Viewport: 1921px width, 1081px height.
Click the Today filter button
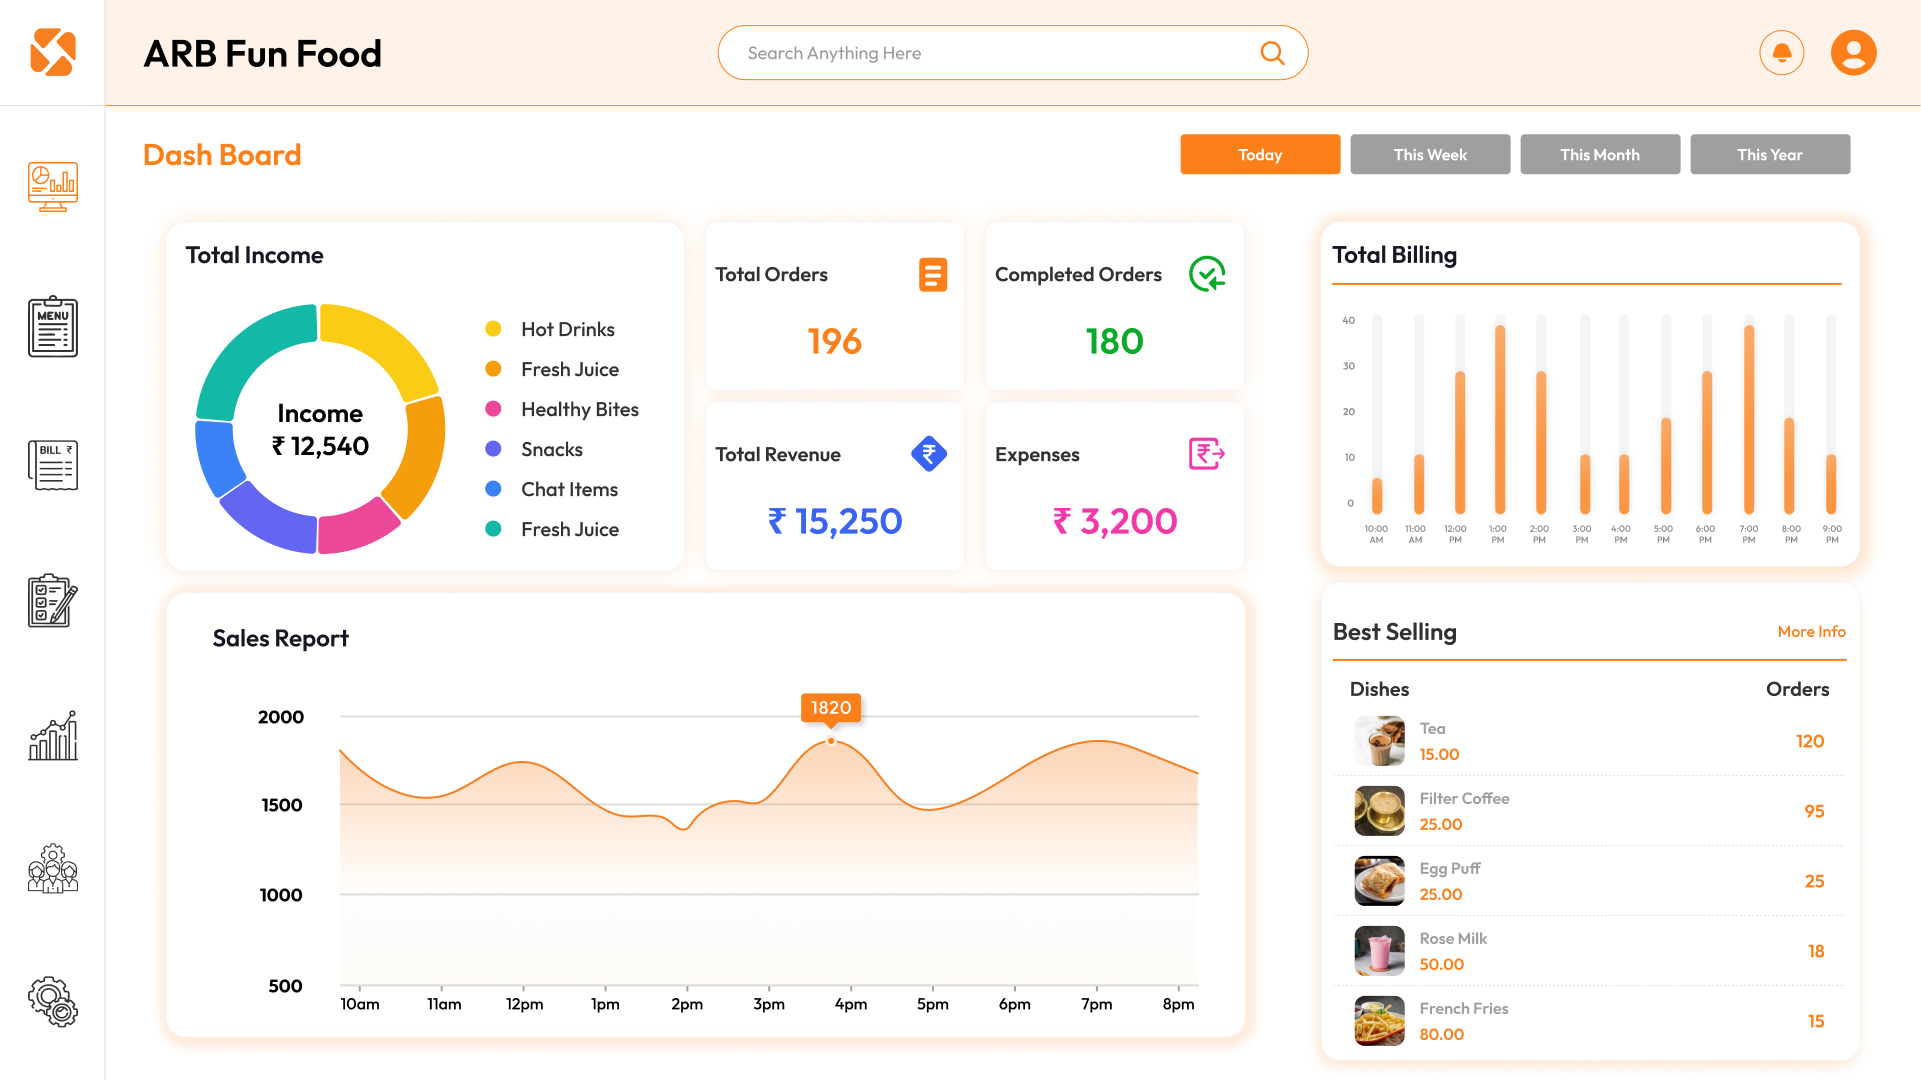tap(1260, 154)
